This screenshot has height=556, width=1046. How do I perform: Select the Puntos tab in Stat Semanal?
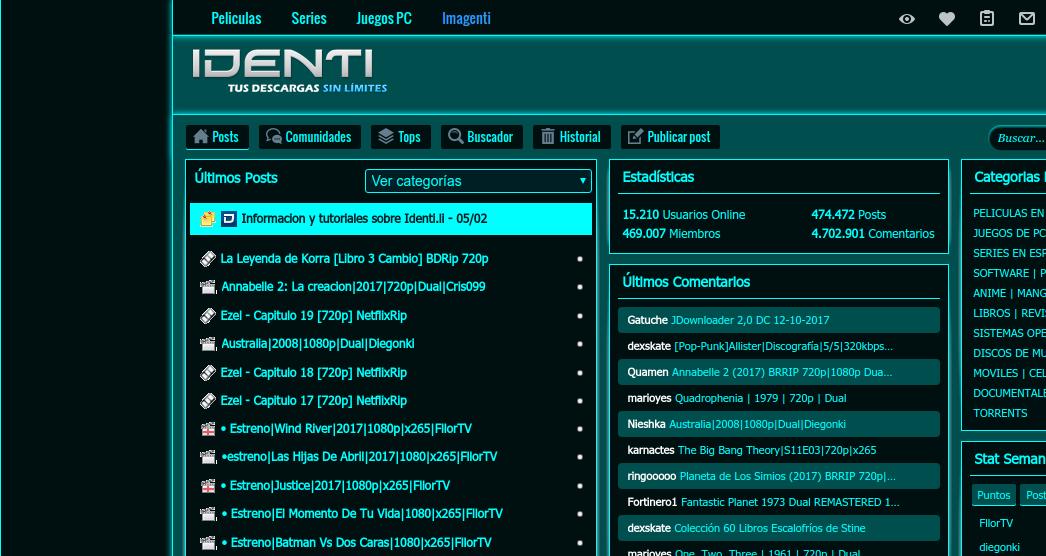pyautogui.click(x=993, y=495)
